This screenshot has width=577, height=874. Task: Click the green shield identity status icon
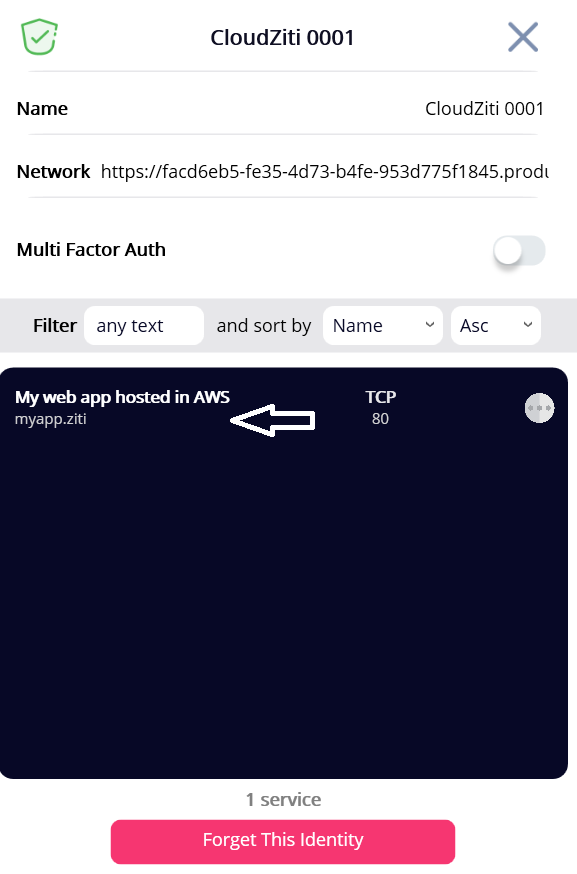[x=40, y=37]
